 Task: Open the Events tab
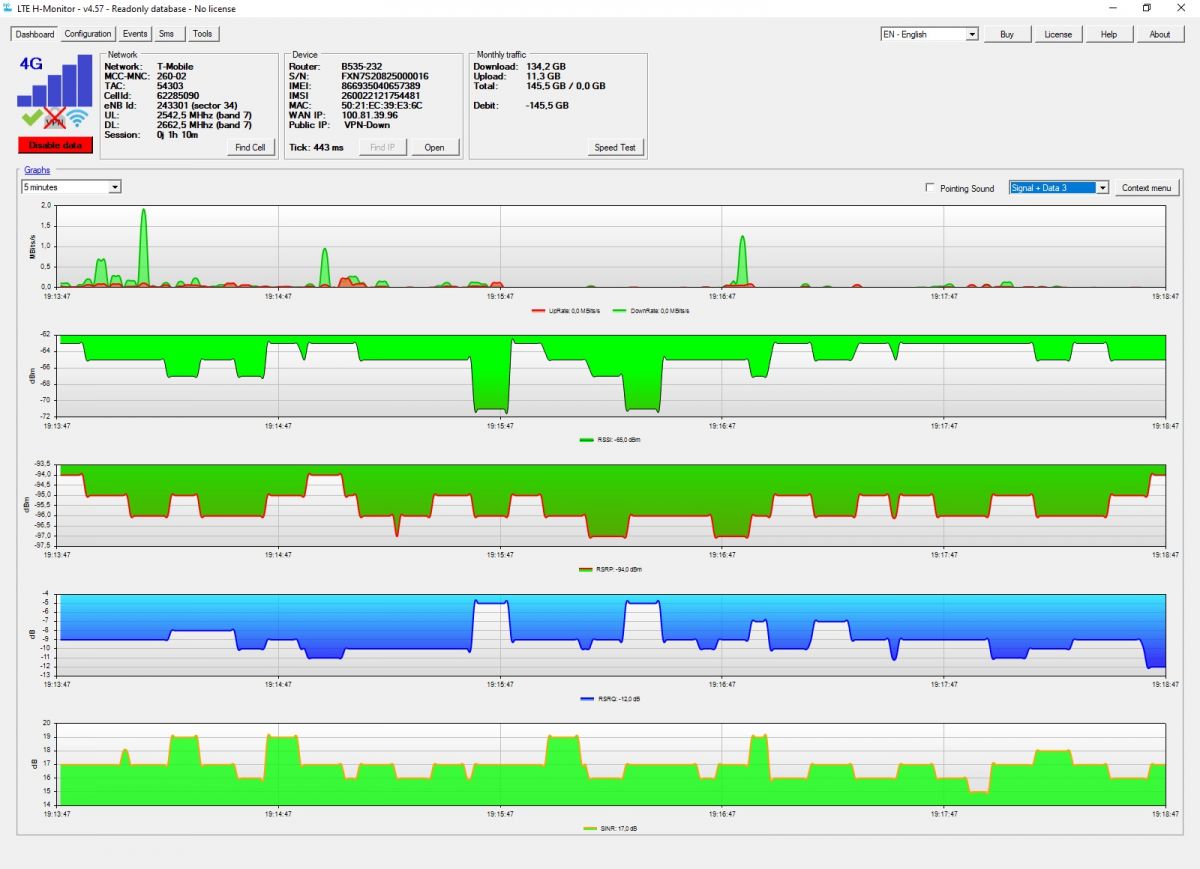pos(135,34)
